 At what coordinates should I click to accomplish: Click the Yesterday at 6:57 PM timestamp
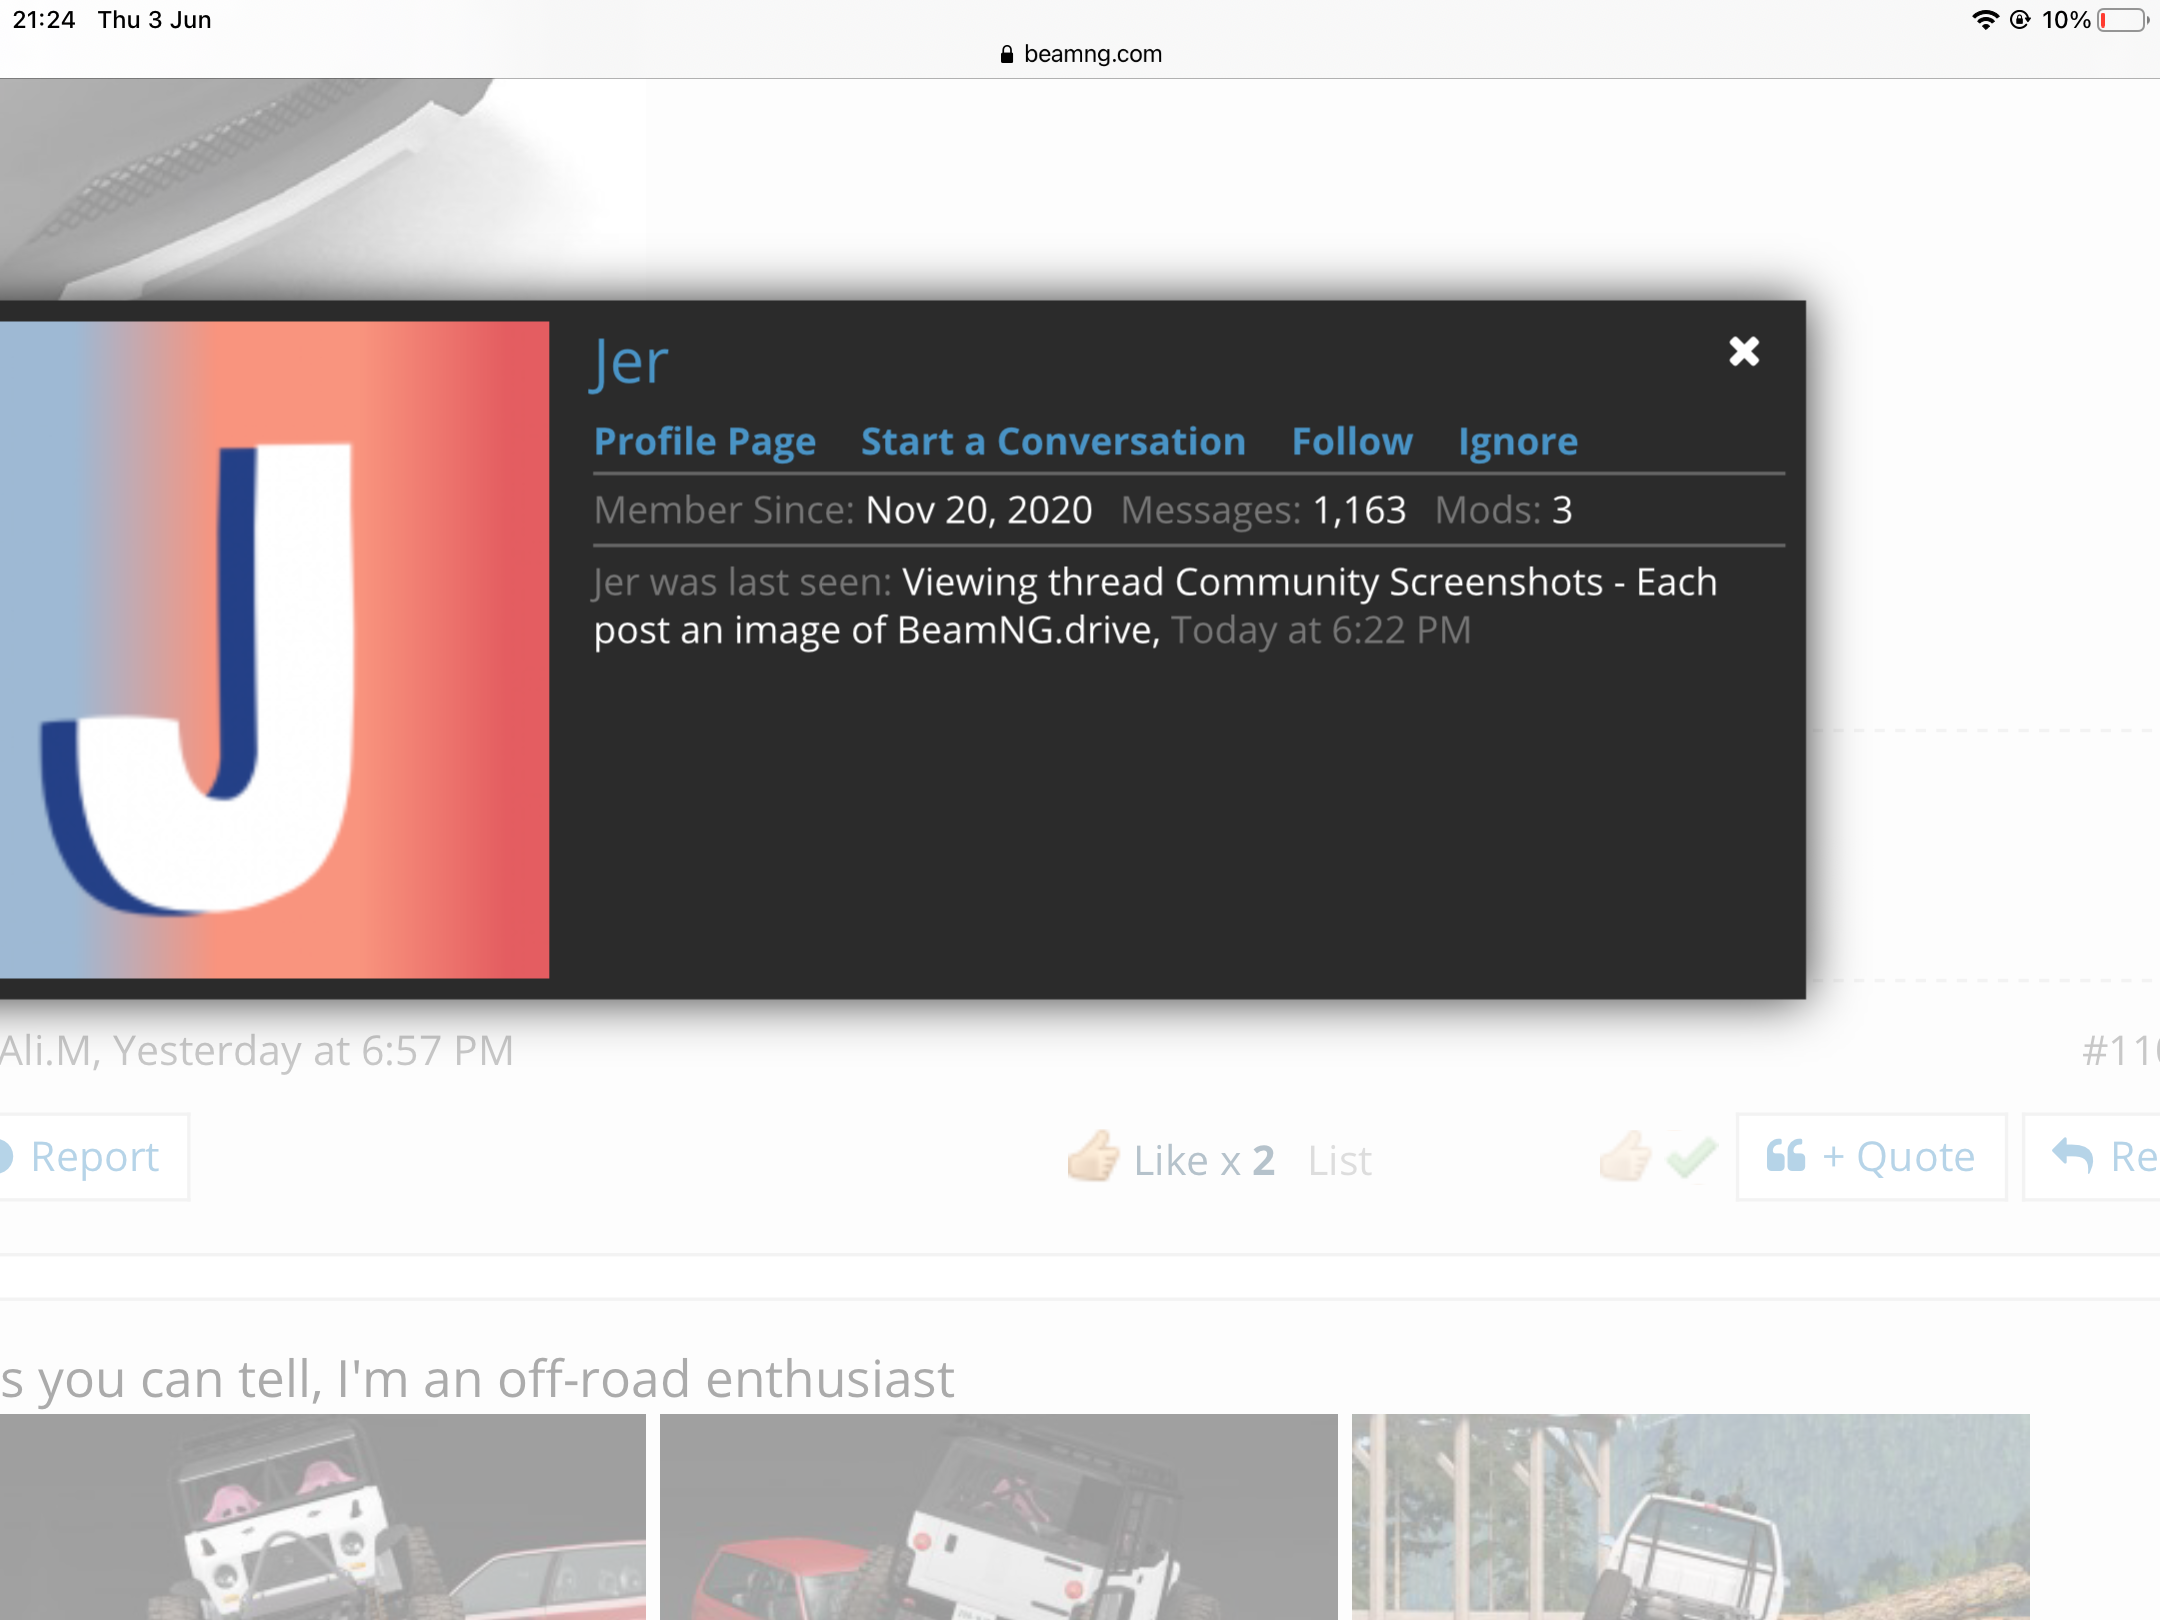click(x=313, y=1050)
